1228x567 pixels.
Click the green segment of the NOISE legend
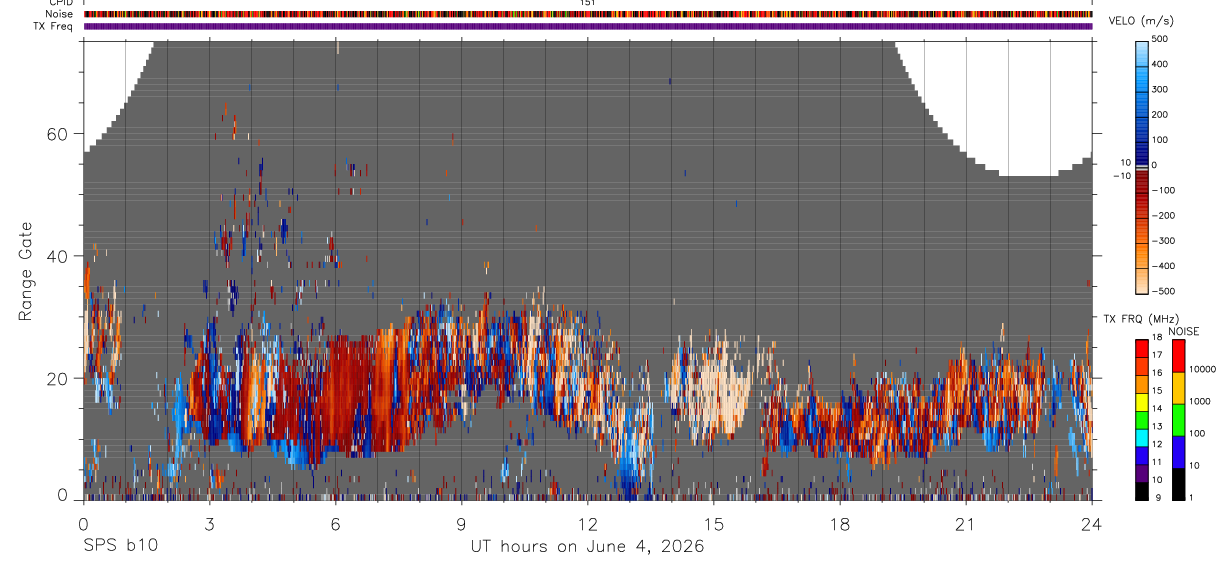1179,420
